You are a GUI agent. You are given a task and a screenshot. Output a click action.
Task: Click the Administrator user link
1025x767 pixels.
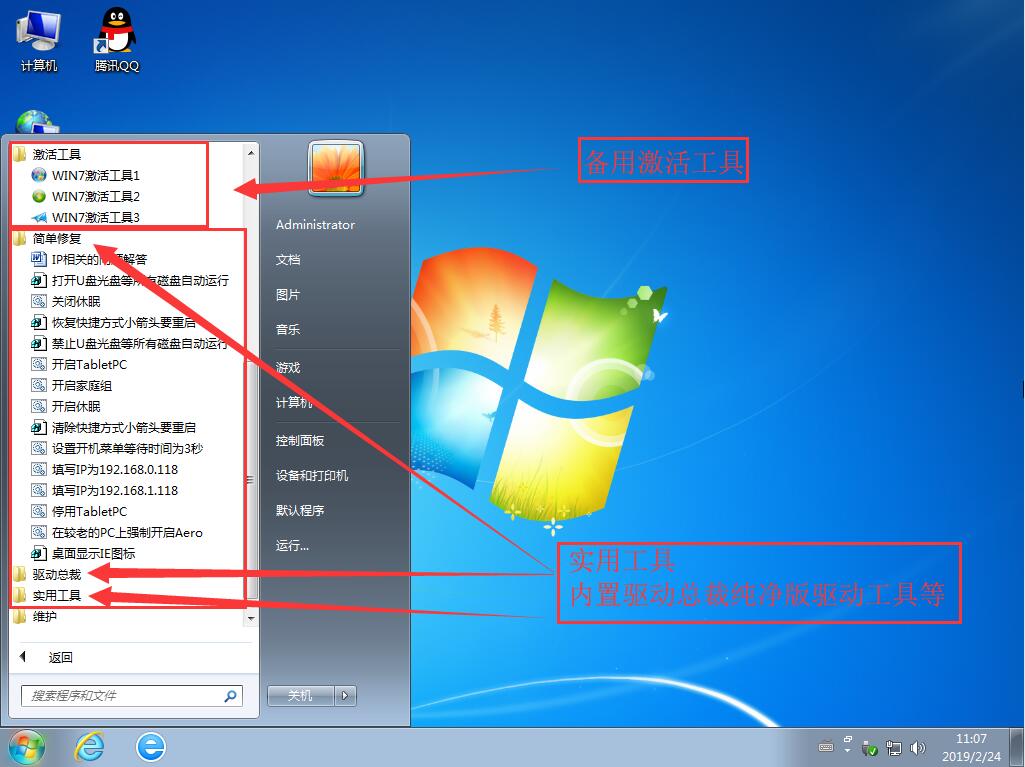pos(315,224)
